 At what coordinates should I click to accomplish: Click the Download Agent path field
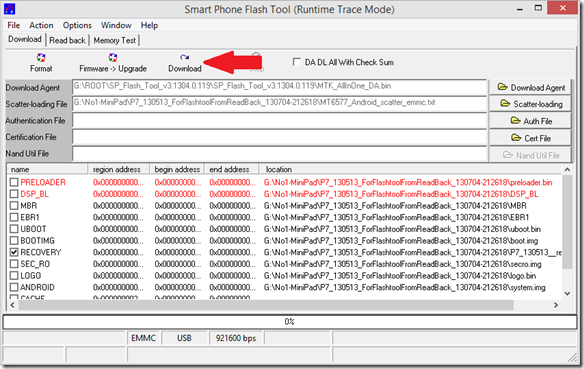pyautogui.click(x=279, y=86)
